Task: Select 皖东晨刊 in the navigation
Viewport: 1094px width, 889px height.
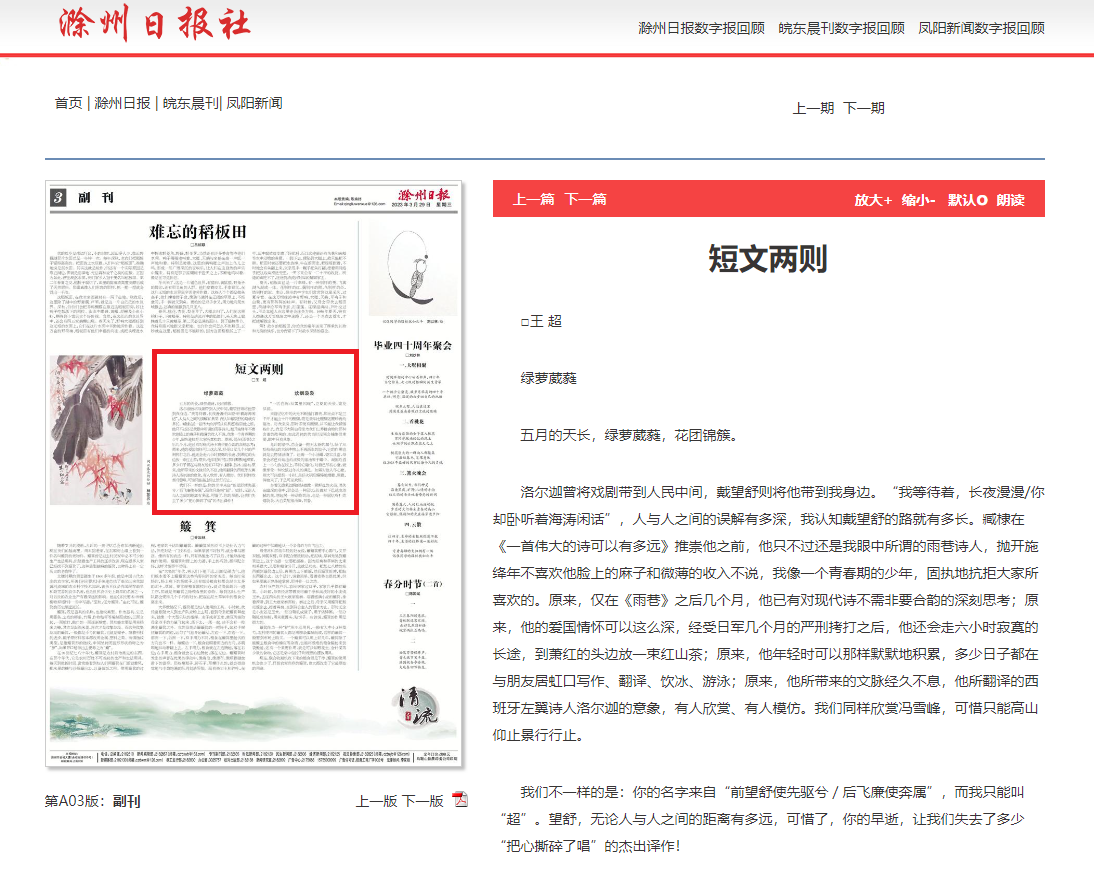Action: [x=190, y=103]
